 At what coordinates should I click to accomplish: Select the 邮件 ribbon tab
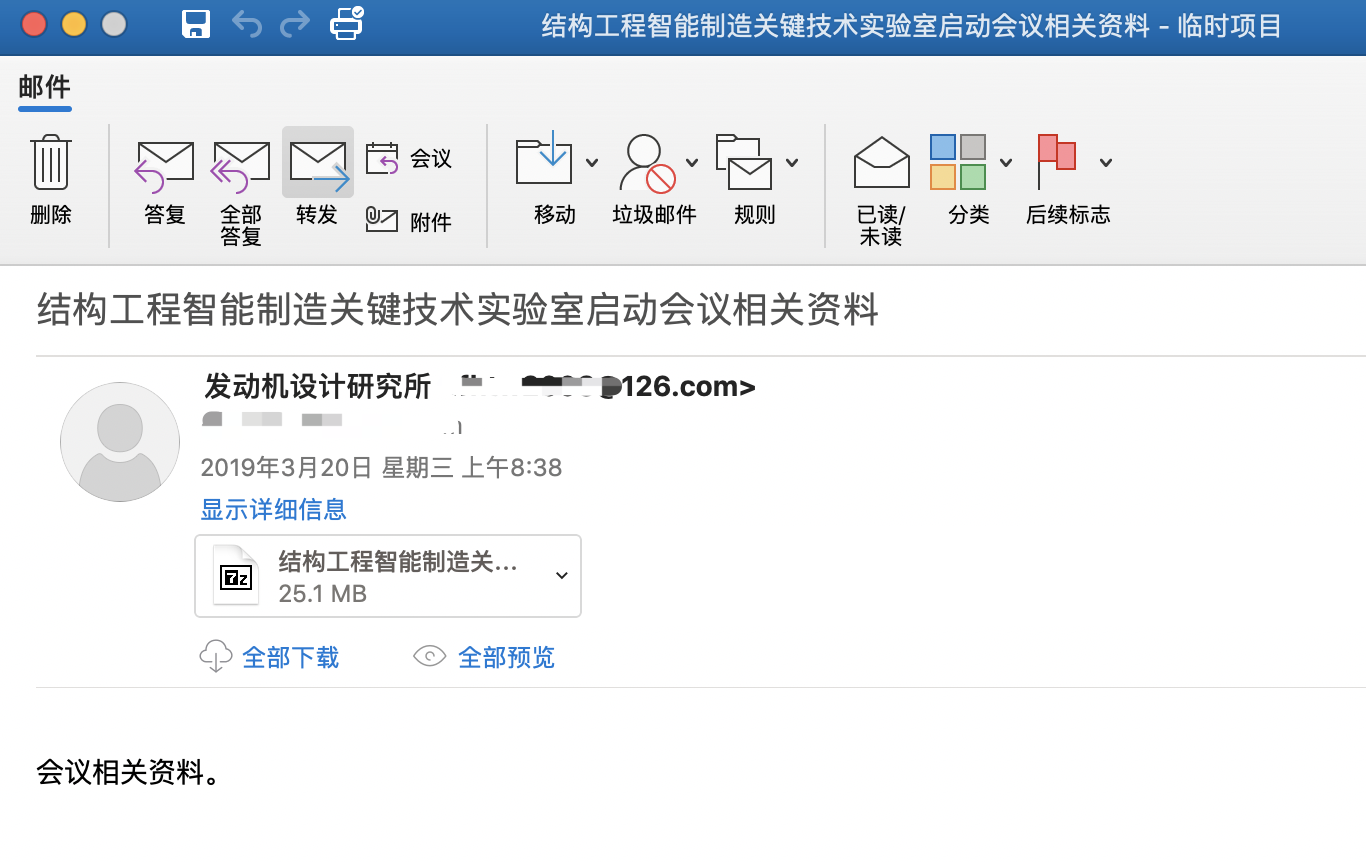point(45,87)
